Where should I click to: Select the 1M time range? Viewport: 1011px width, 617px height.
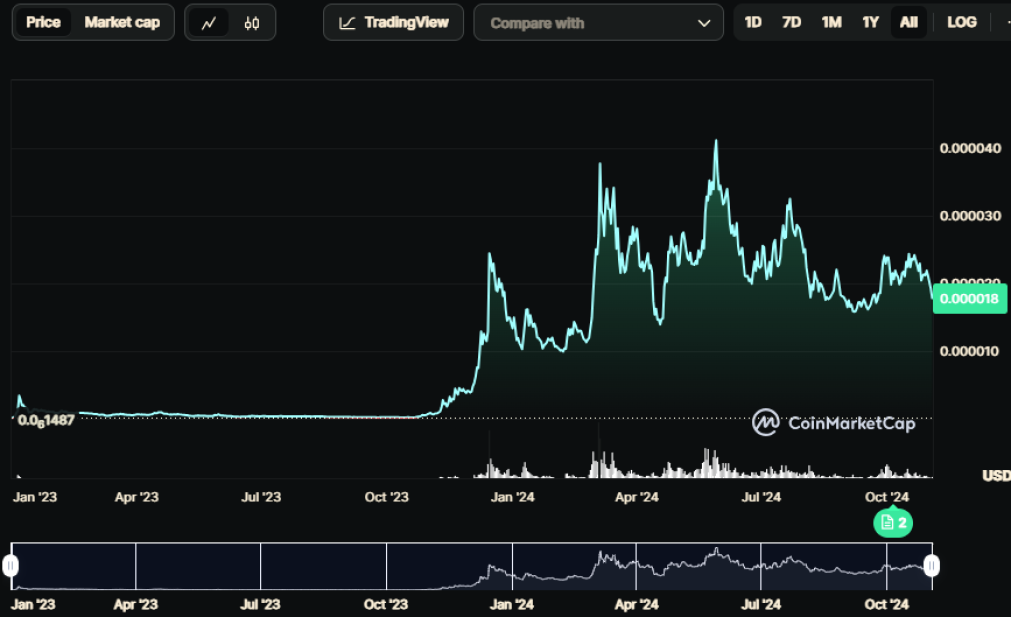click(831, 23)
